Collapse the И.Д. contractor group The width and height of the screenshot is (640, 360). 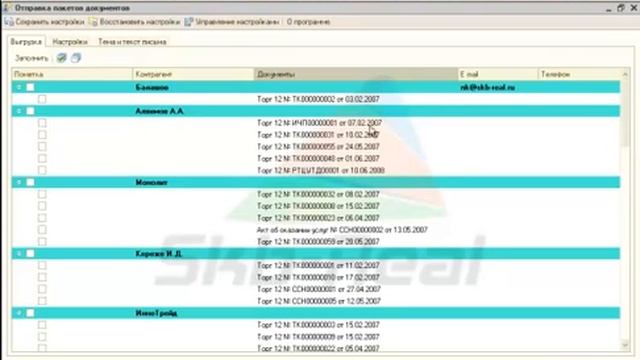pos(19,253)
